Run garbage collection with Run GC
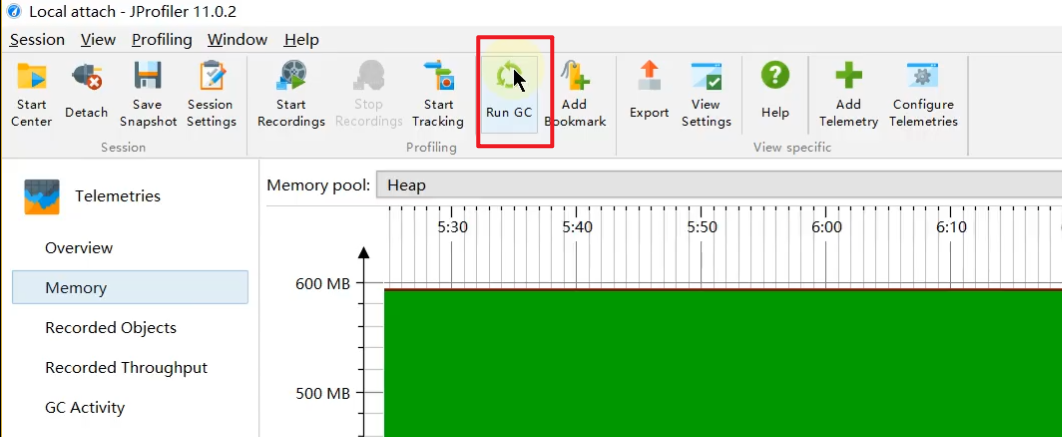This screenshot has height=437, width=1062. tap(509, 93)
